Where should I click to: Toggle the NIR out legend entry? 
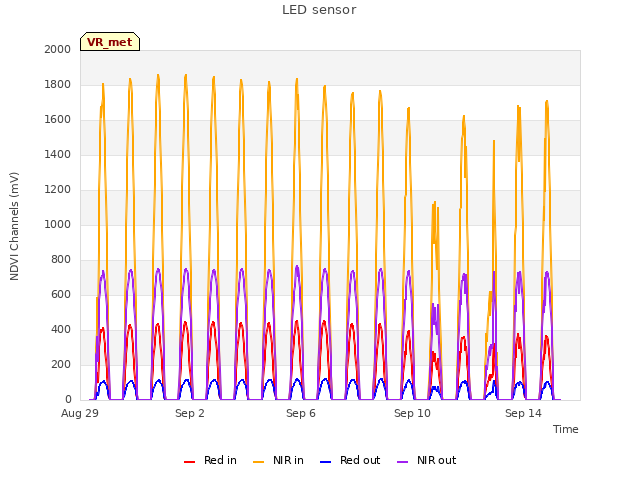point(427,460)
